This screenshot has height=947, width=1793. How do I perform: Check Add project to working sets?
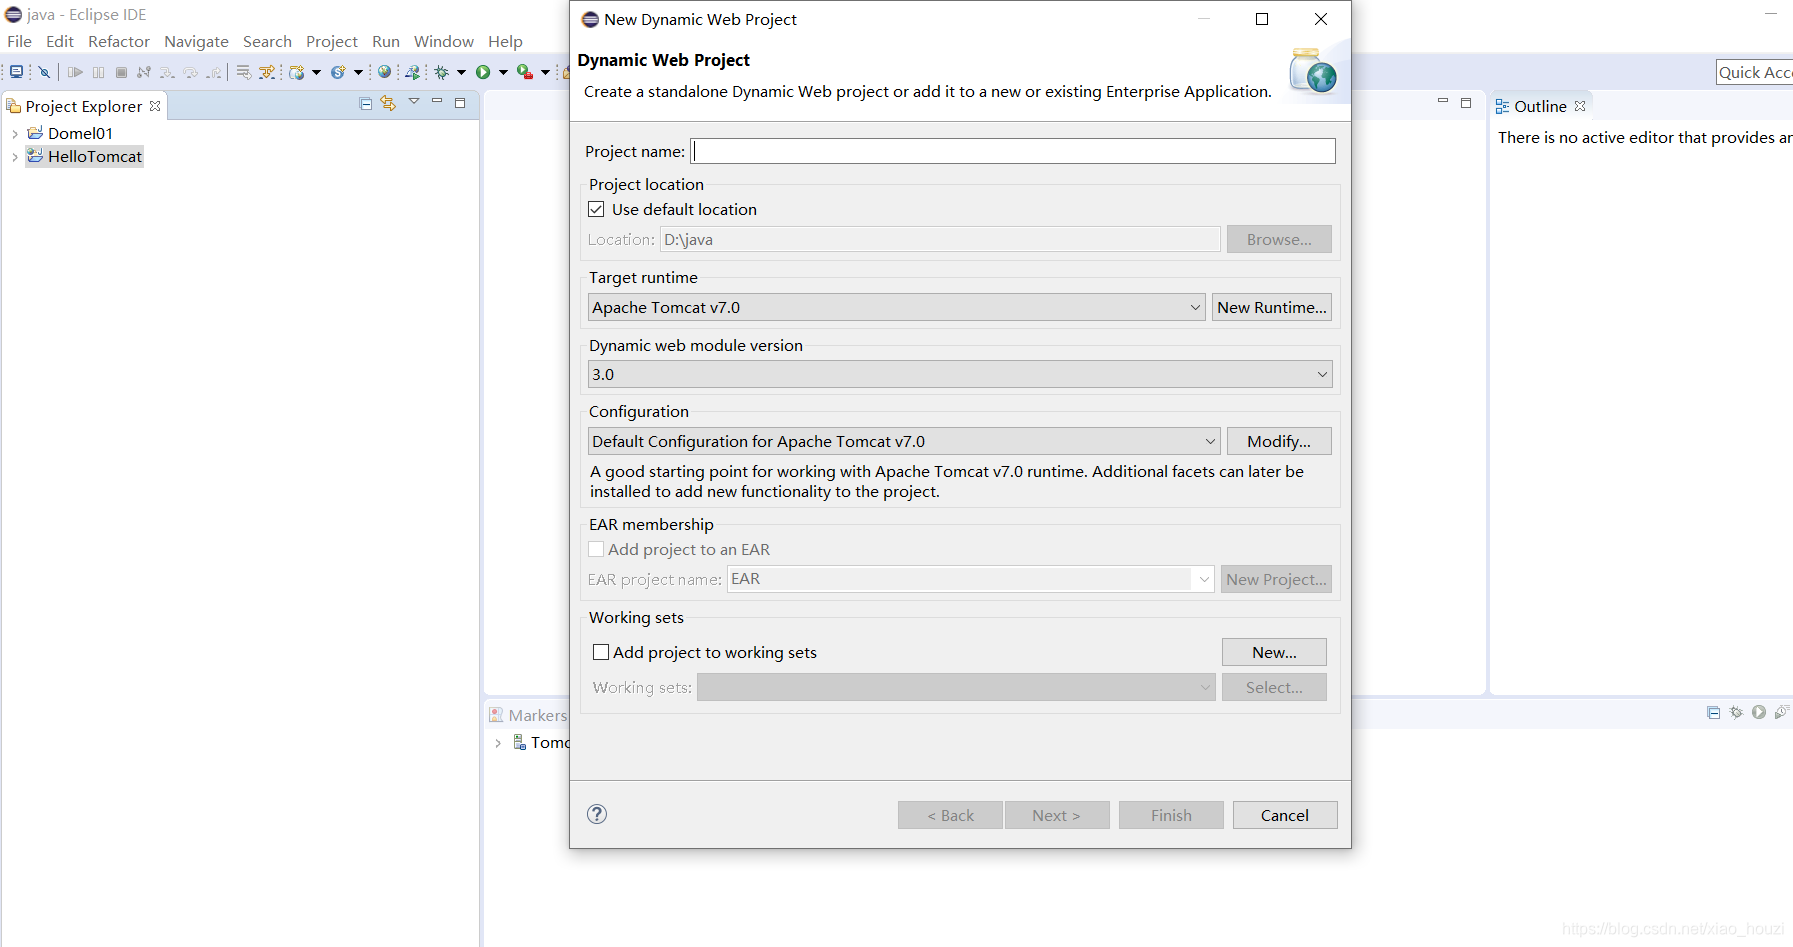[601, 652]
